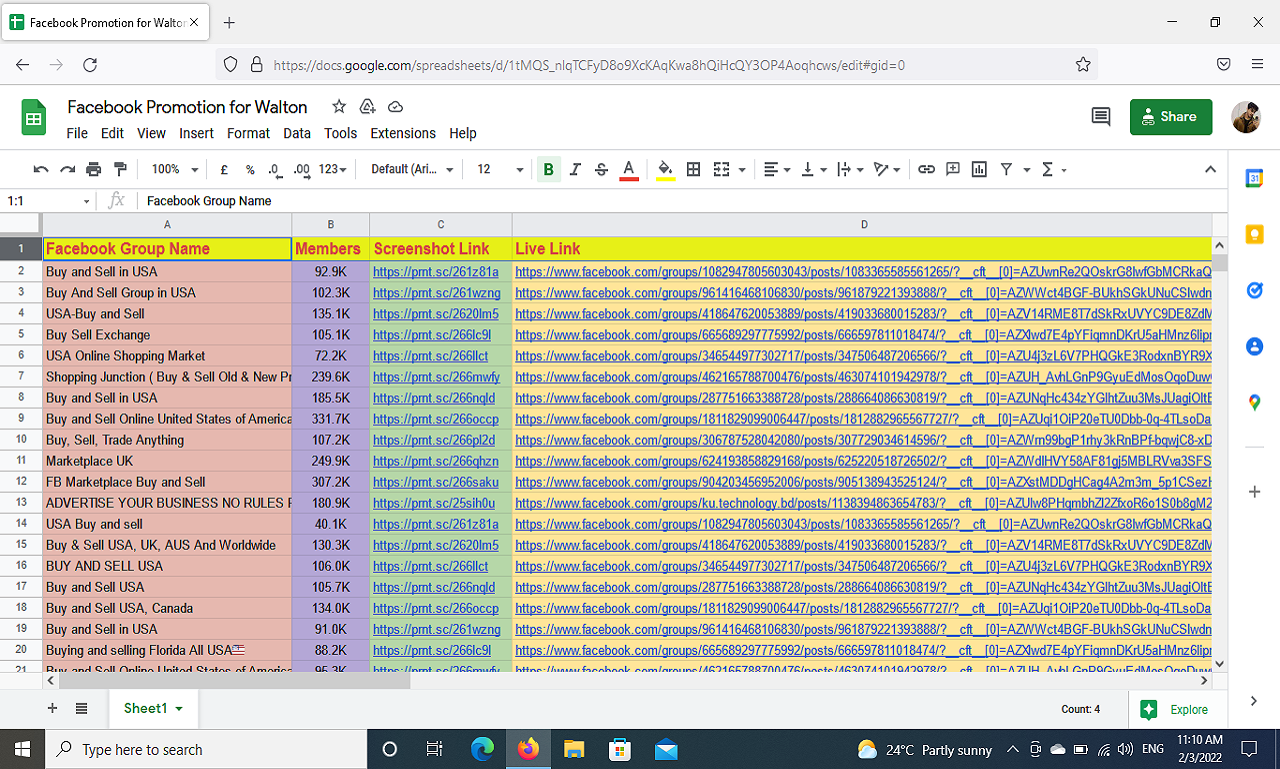
Task: Insert a comment from the toolbar
Action: point(953,170)
